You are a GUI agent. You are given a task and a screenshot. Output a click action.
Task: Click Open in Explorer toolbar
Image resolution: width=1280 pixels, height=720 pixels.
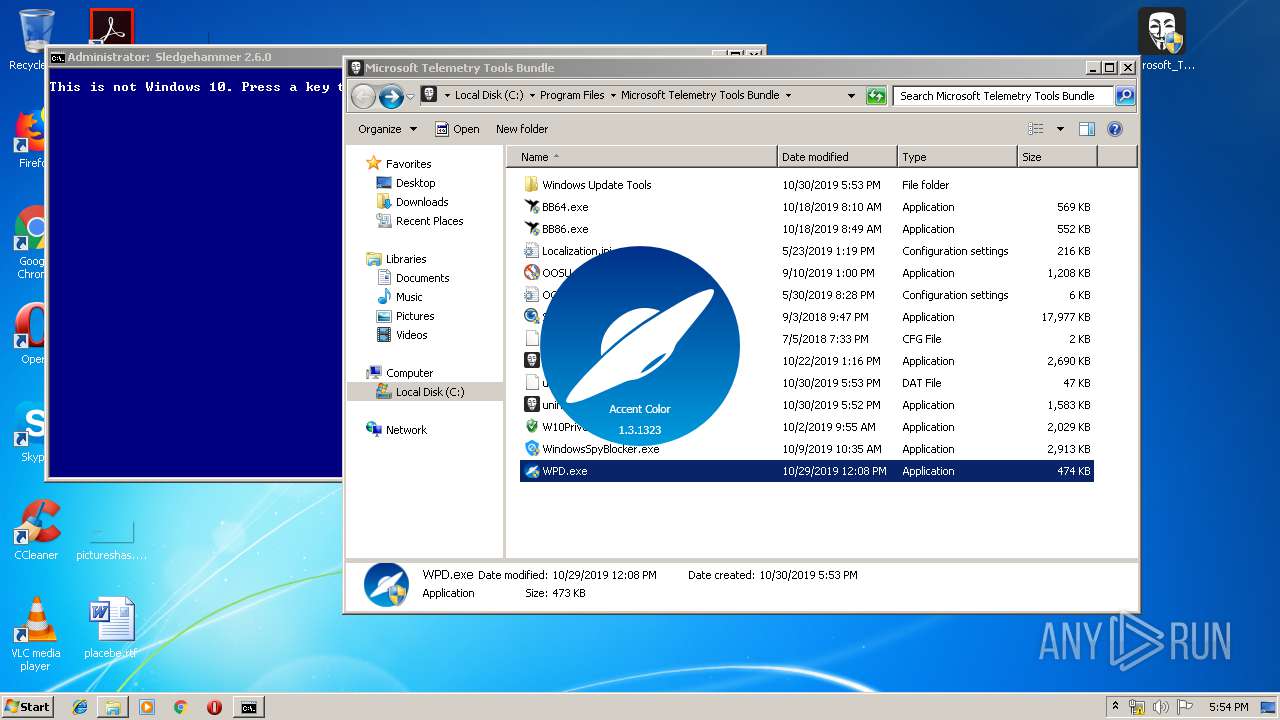[x=457, y=129]
